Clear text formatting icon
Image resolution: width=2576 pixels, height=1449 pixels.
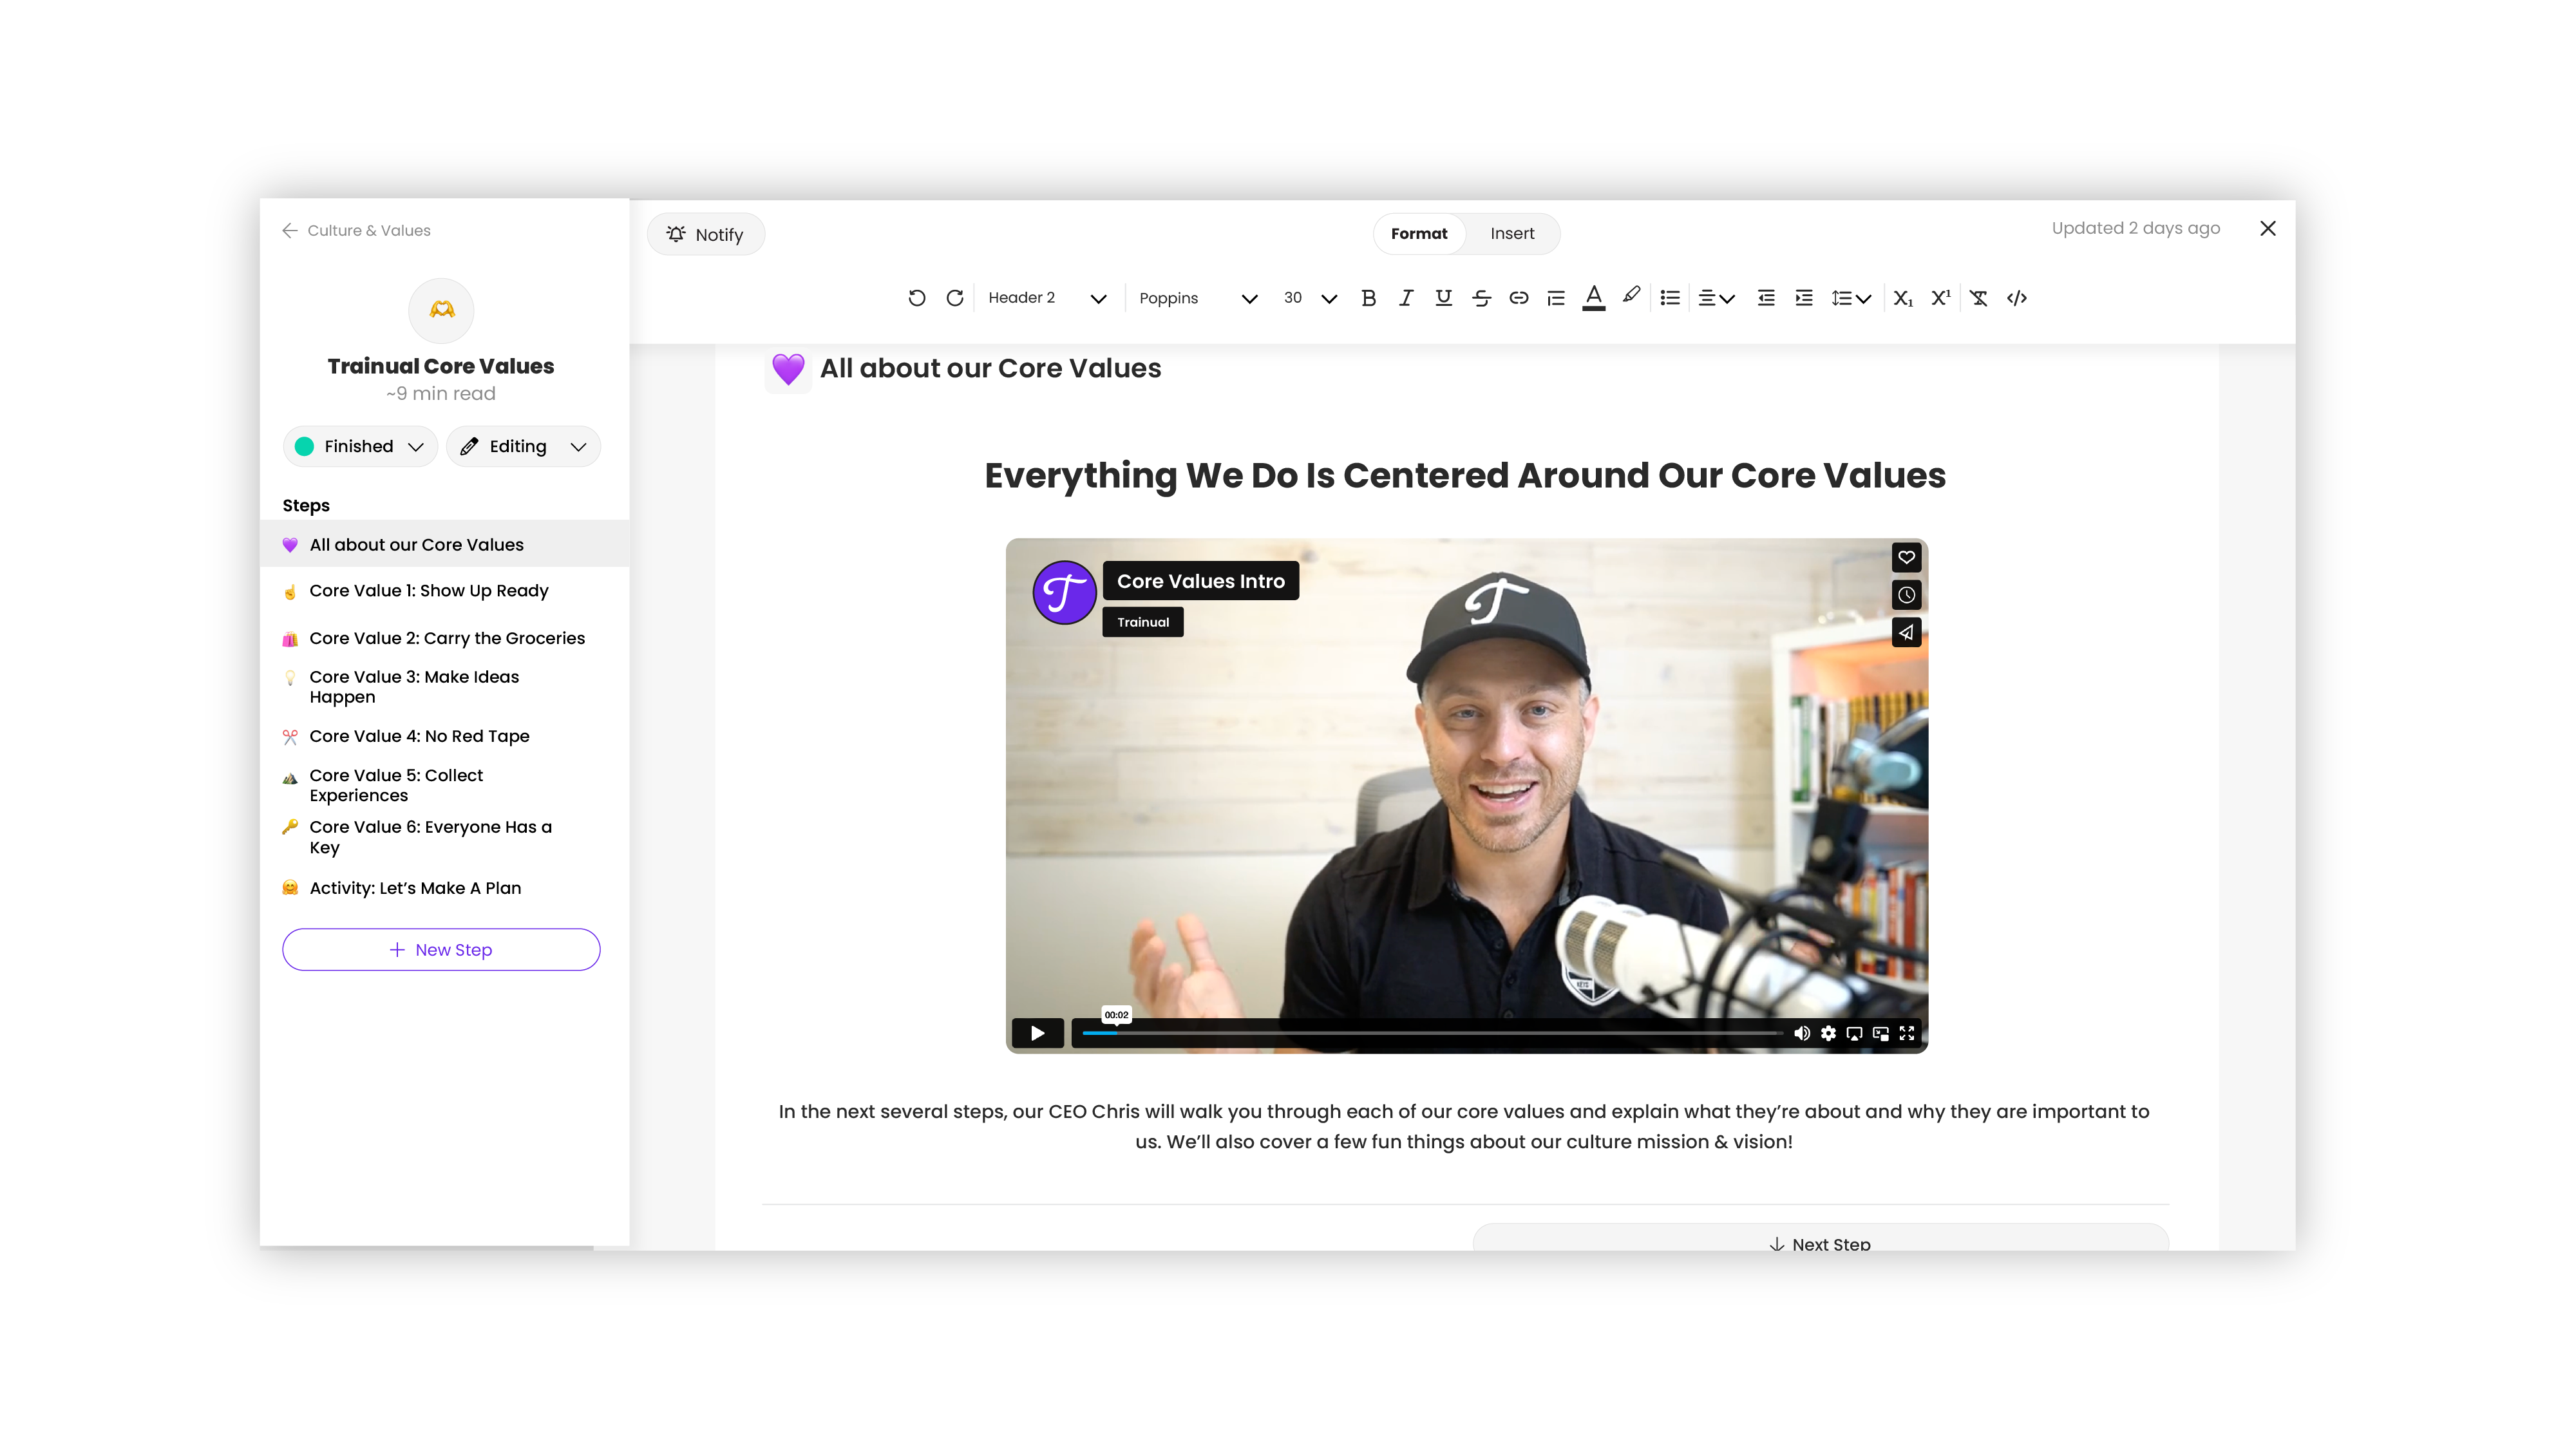point(1978,298)
